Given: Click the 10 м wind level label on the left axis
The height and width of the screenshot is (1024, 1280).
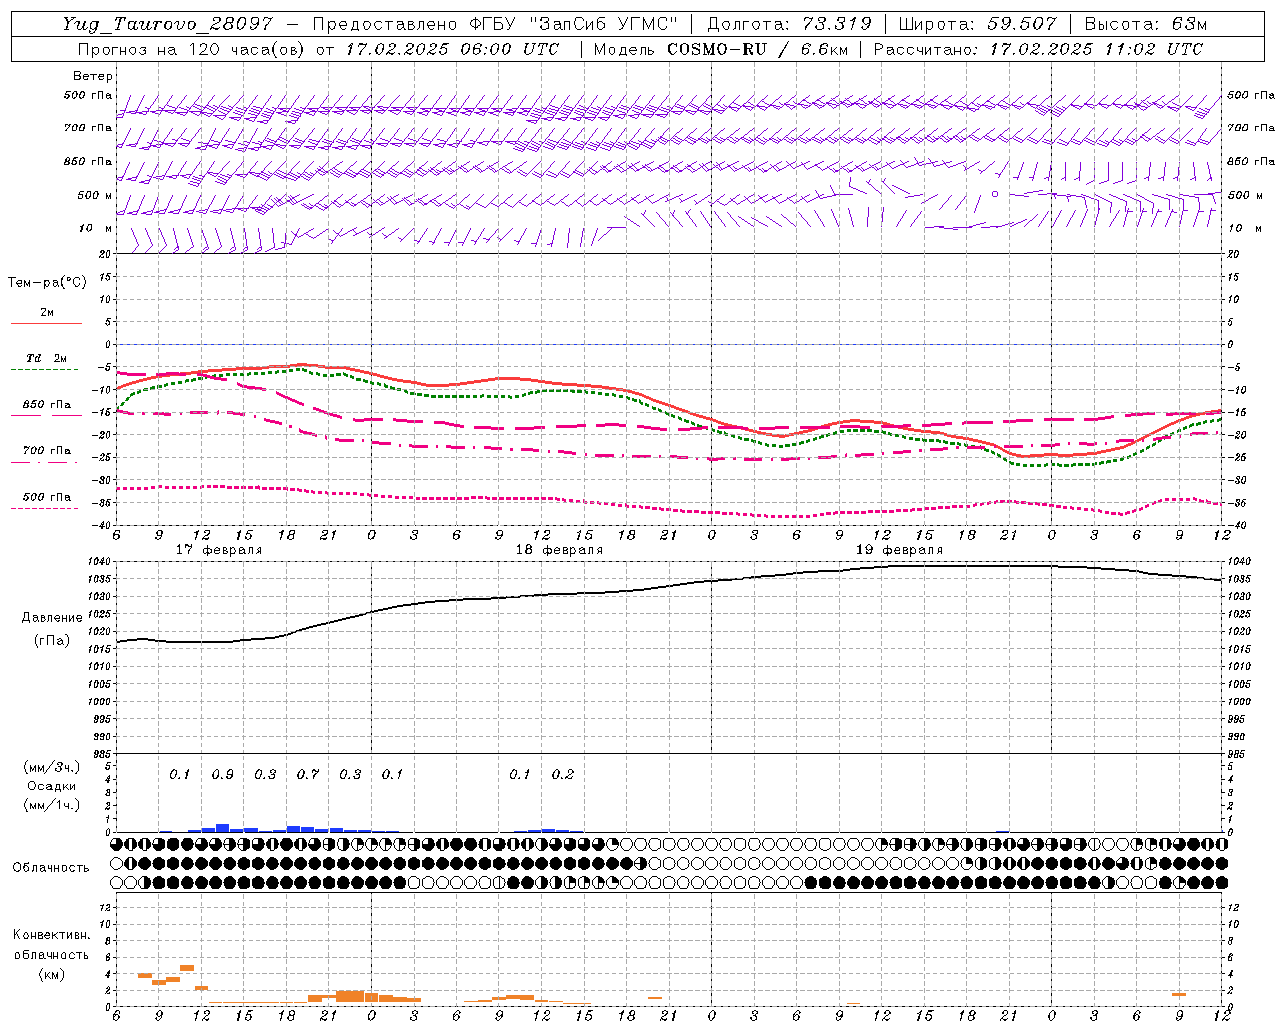Looking at the screenshot, I should tap(95, 228).
